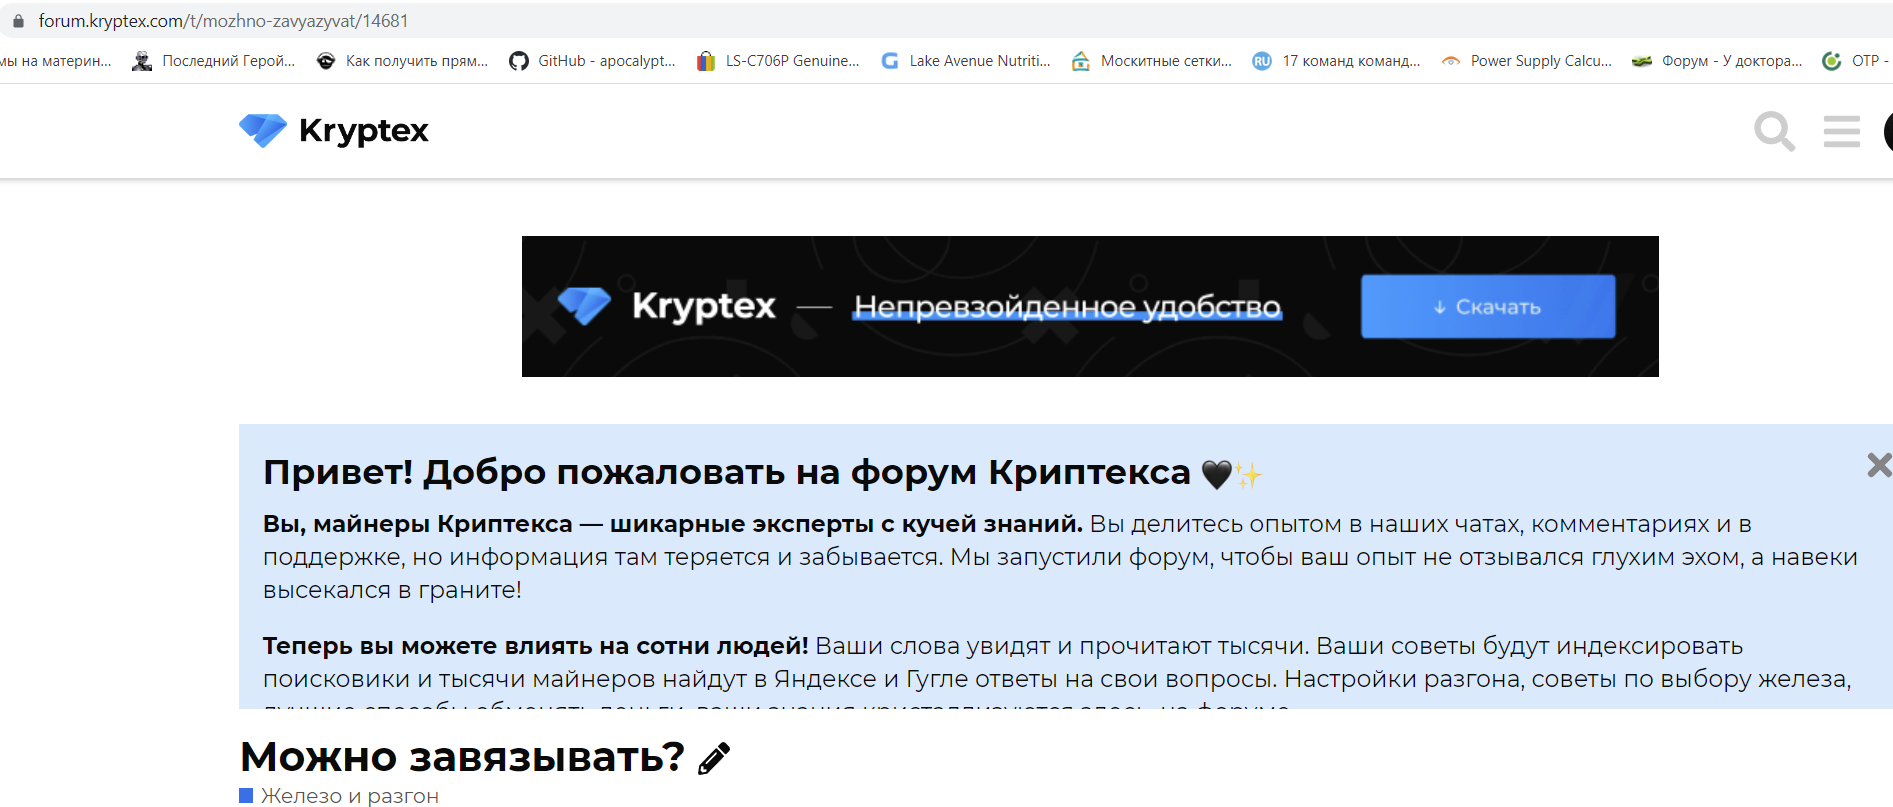Image resolution: width=1893 pixels, height=807 pixels.
Task: Open the 17 команд команд bookmark
Action: pos(1336,61)
